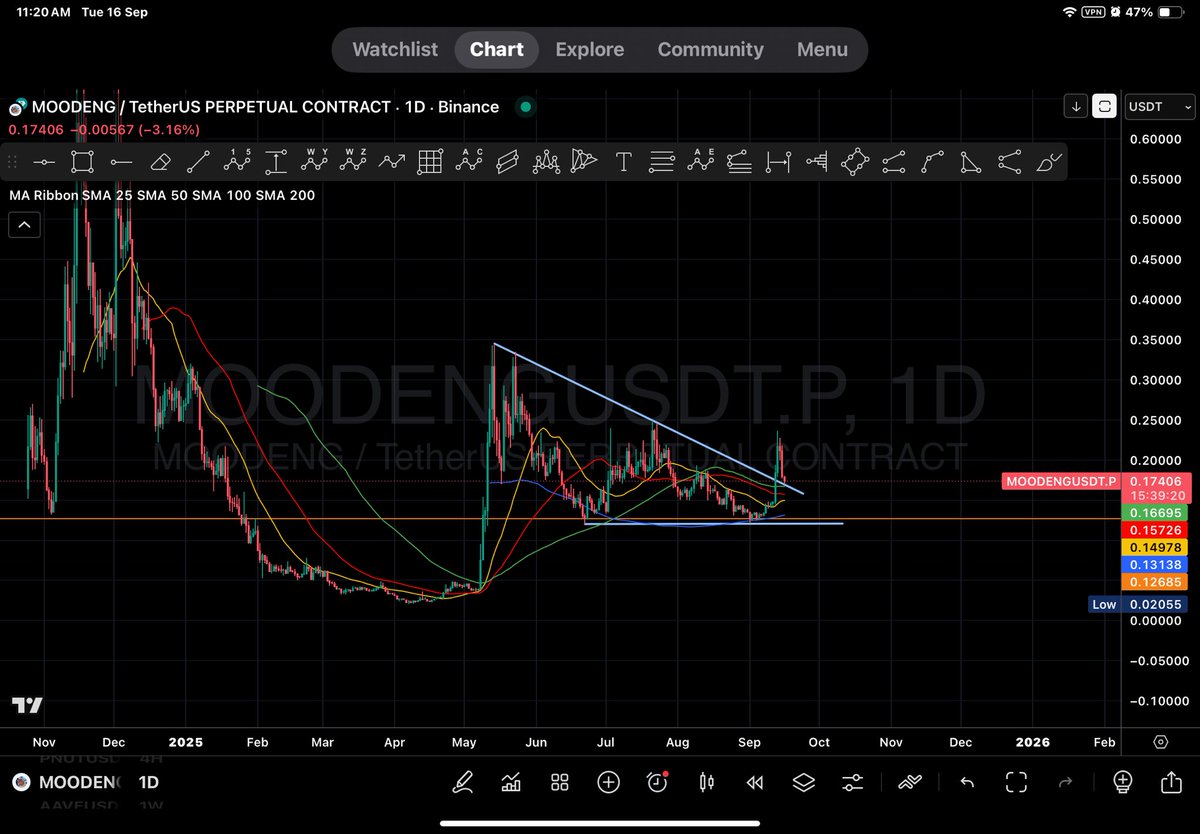Open the four-squares layout grid icon

click(x=560, y=782)
